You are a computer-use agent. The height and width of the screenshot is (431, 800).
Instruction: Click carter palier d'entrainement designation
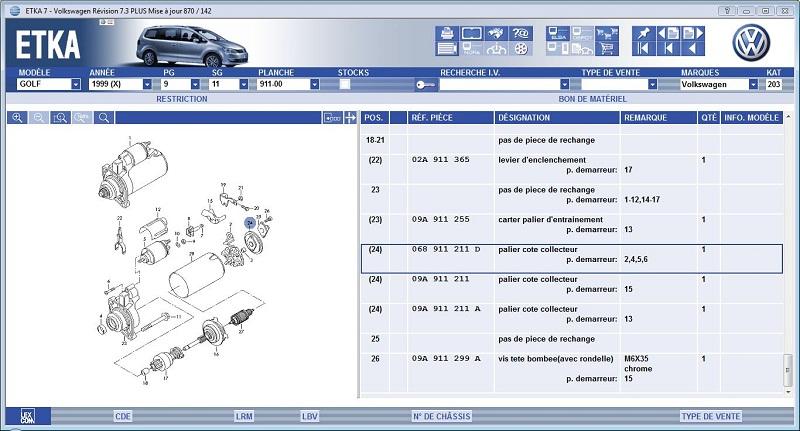click(551, 219)
